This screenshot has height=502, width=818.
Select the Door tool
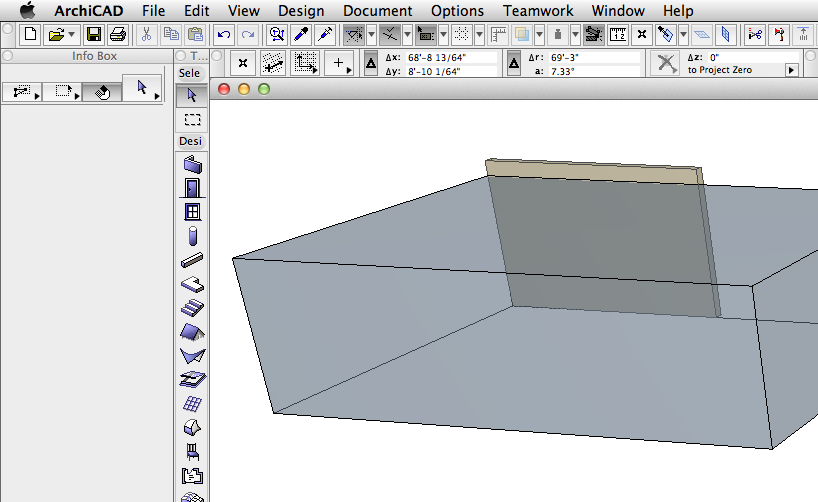click(192, 188)
